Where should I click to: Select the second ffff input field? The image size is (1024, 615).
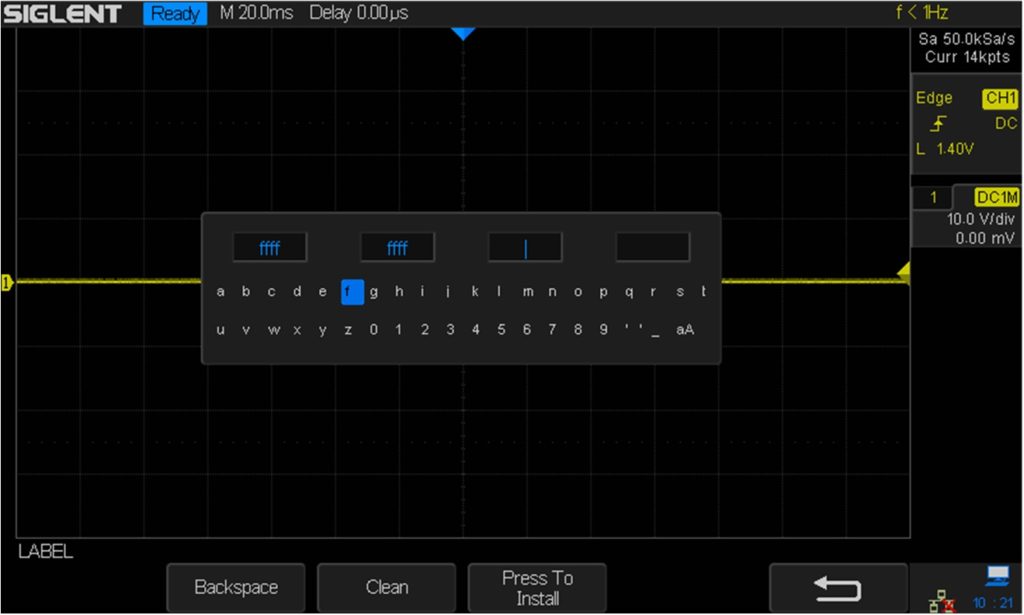(x=397, y=248)
